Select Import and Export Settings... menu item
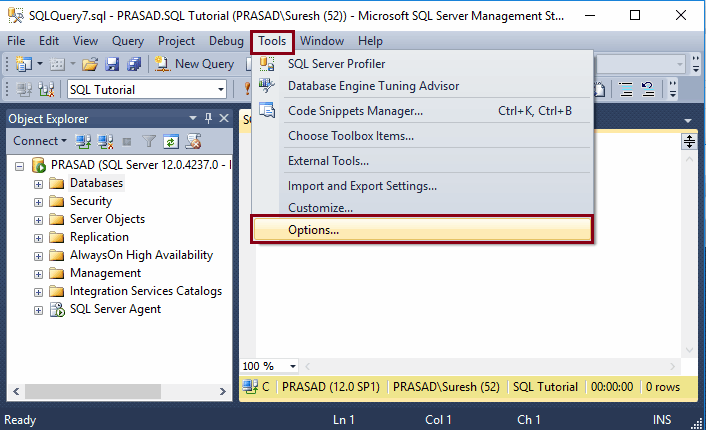The width and height of the screenshot is (706, 430). [x=422, y=186]
